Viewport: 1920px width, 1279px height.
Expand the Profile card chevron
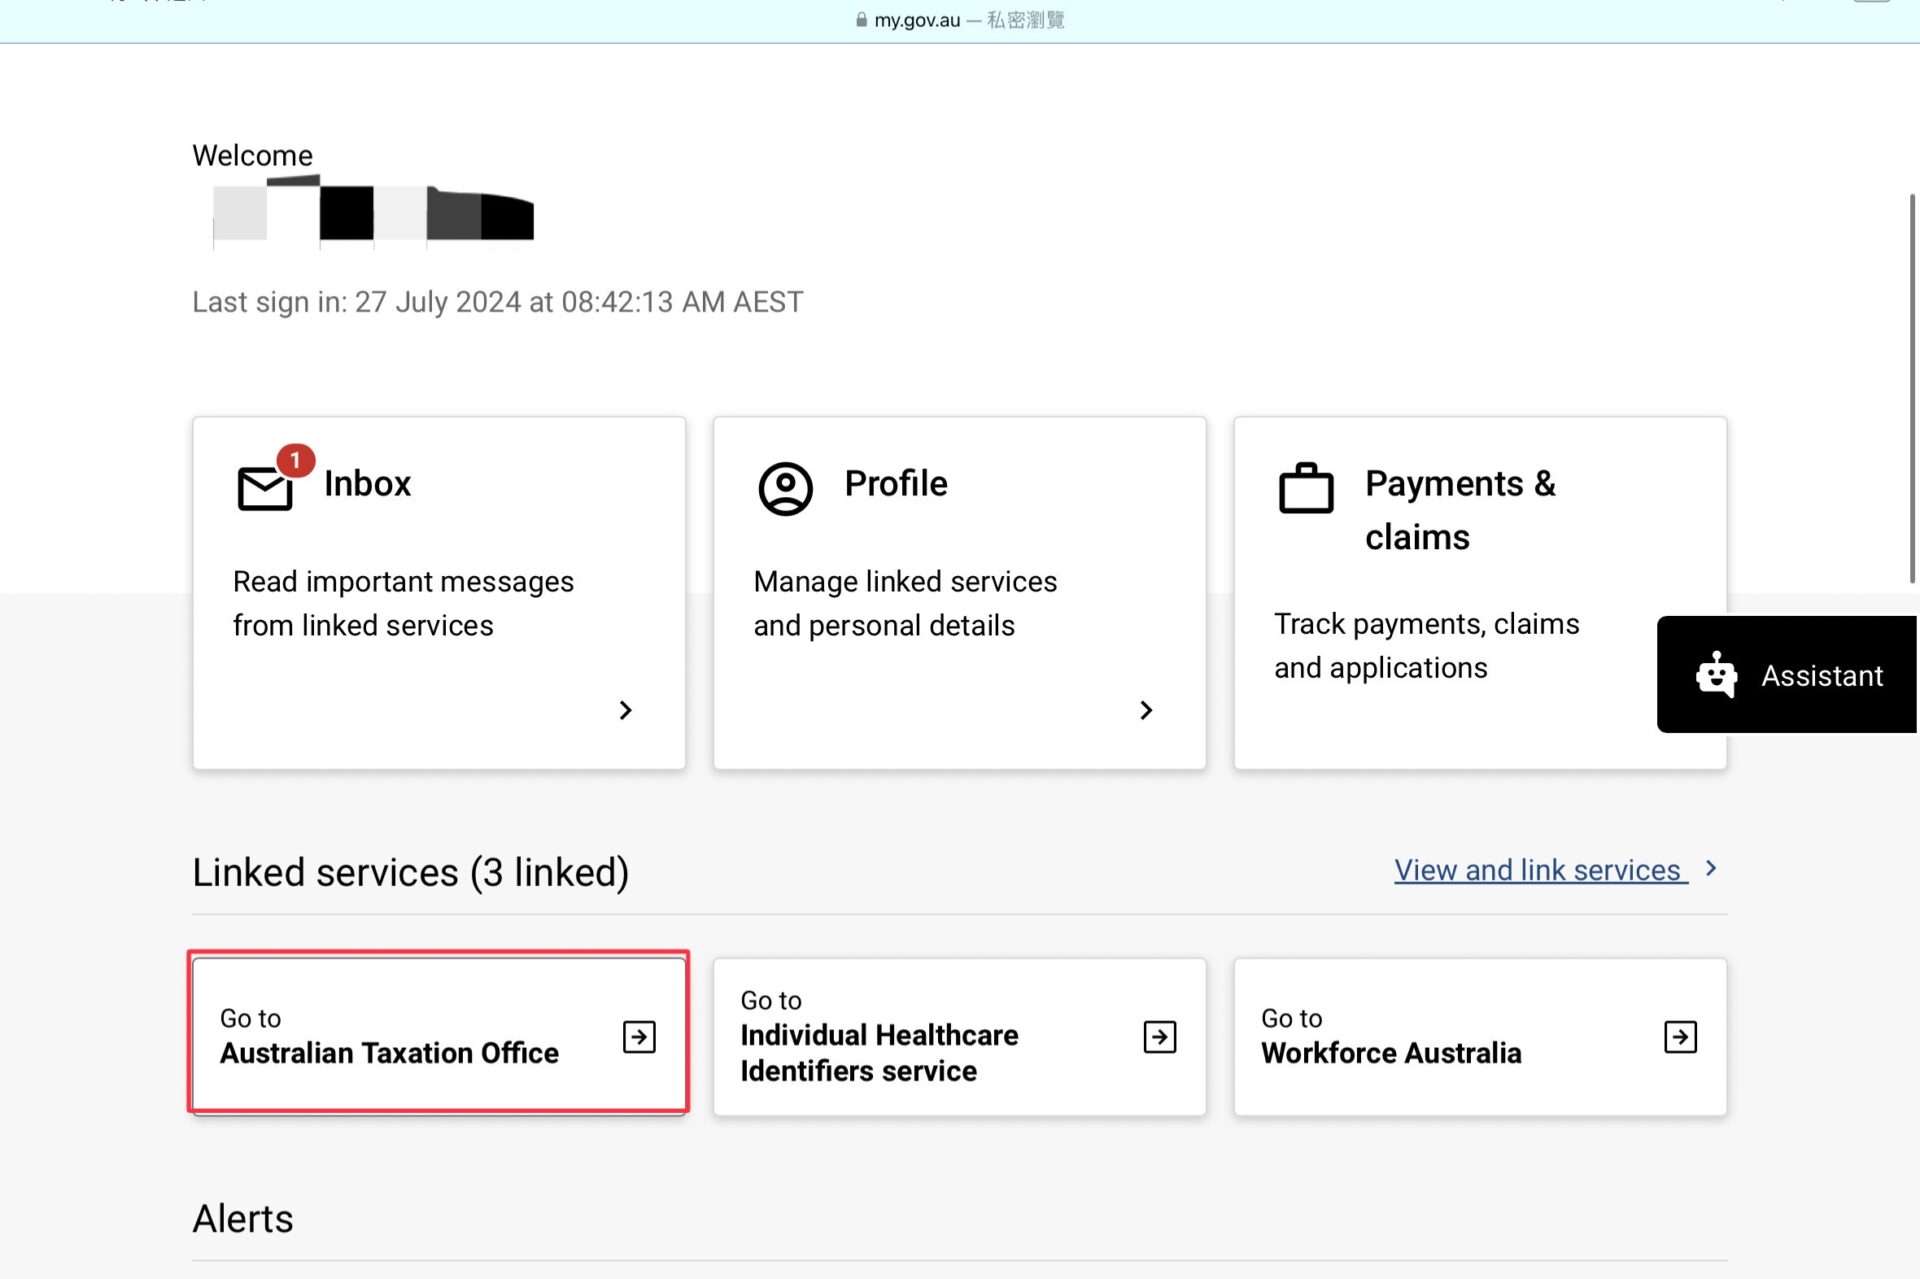1146,710
